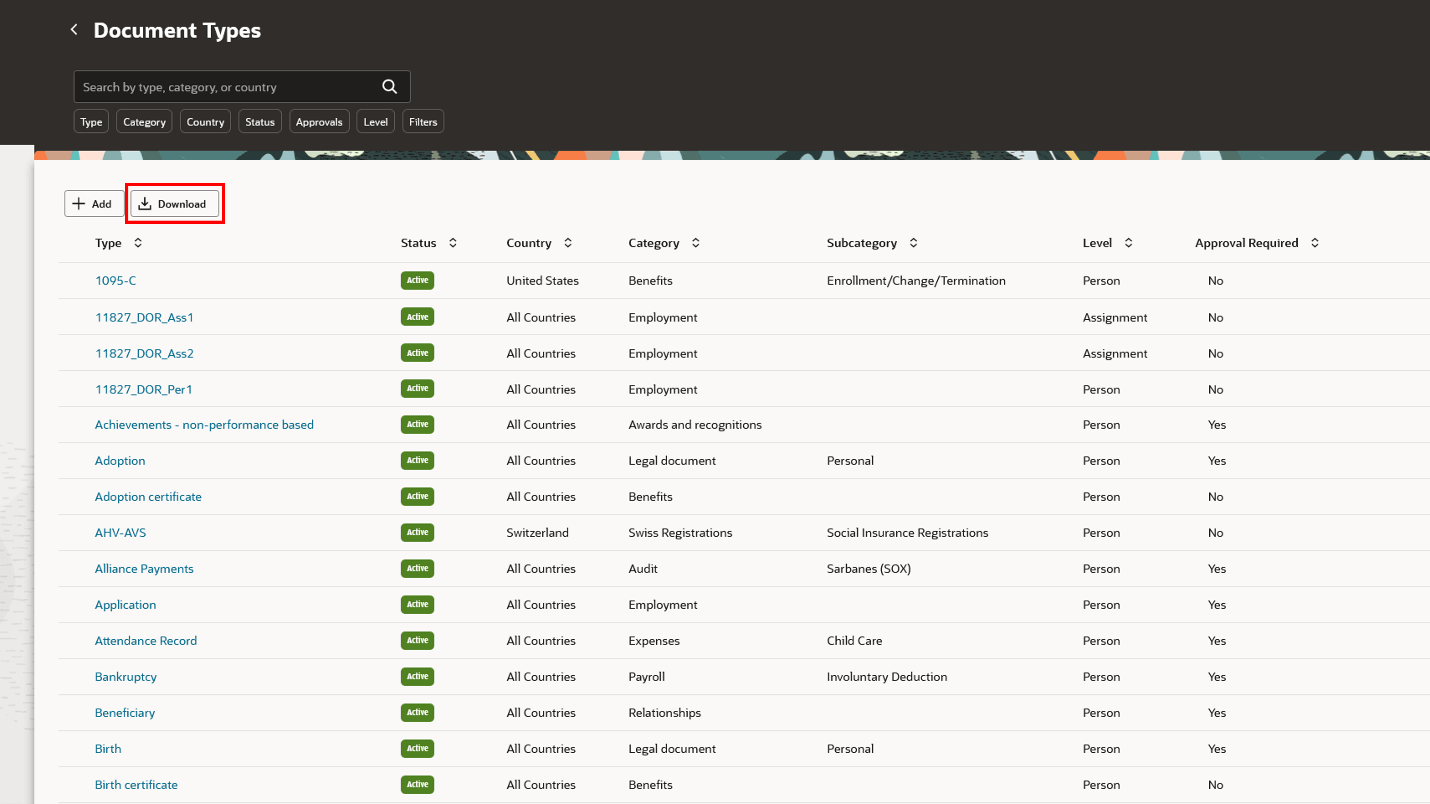
Task: Go back using the arrow beside Document Types
Action: pos(74,30)
